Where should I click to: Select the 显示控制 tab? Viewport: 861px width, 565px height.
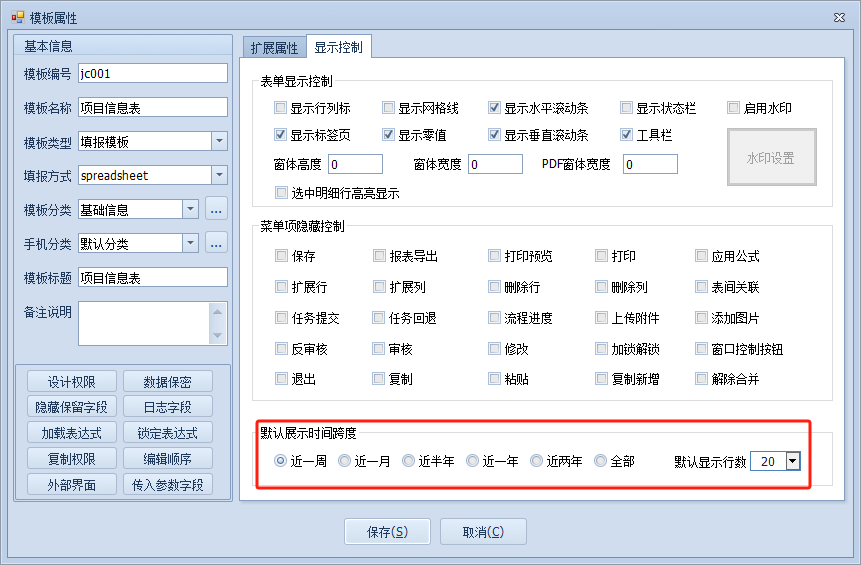click(338, 47)
